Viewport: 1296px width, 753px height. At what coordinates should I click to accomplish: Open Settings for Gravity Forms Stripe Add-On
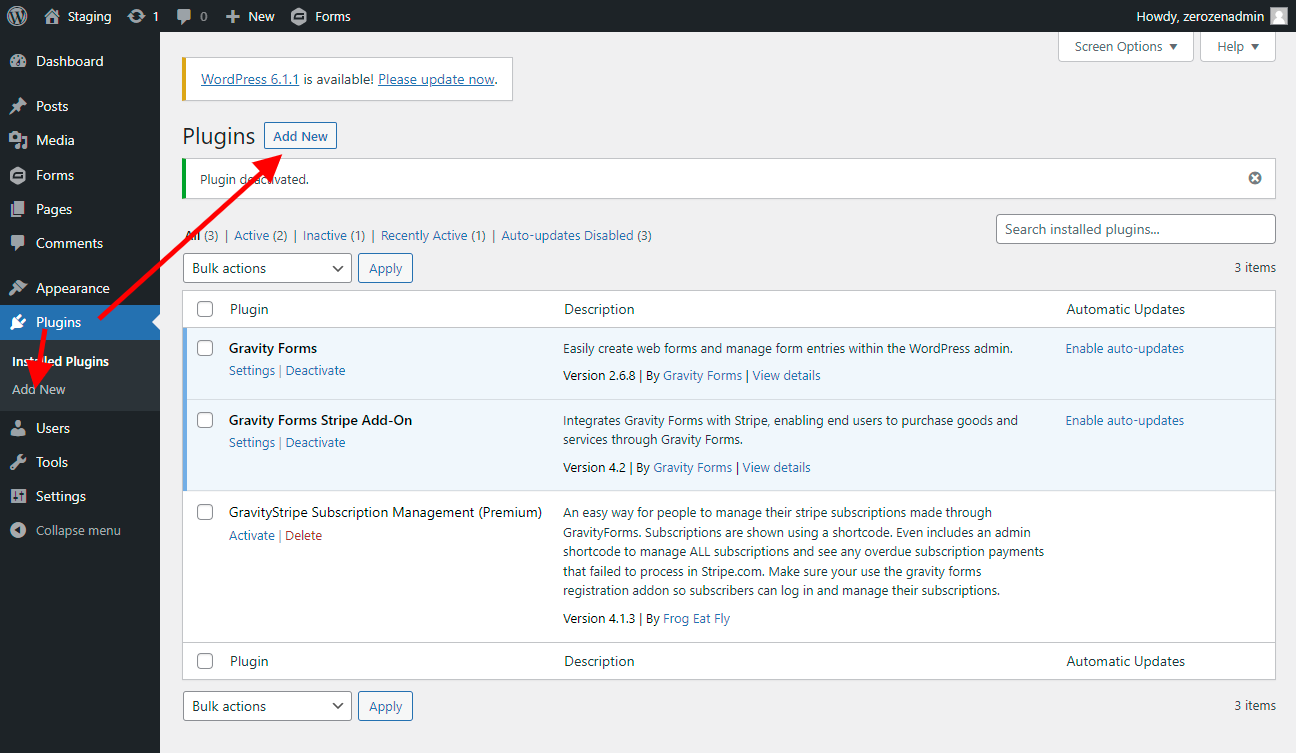(252, 442)
